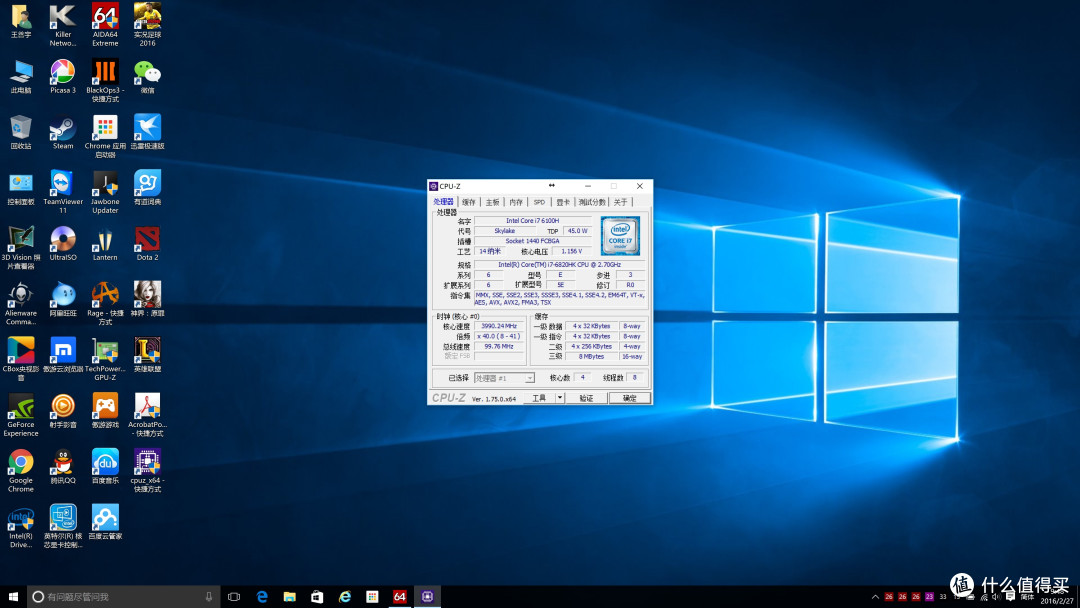The image size is (1080, 608).
Task: Select the UltraISO desktop icon
Action: click(x=63, y=244)
